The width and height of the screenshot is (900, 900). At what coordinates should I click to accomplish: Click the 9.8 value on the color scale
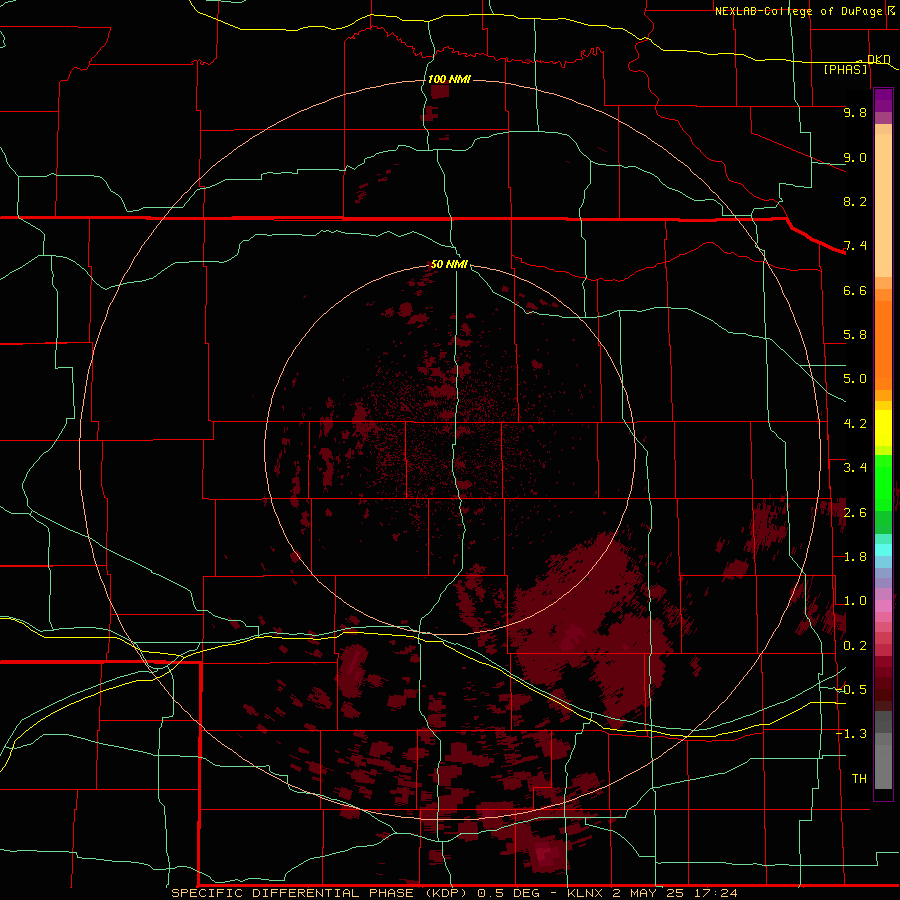(x=855, y=112)
